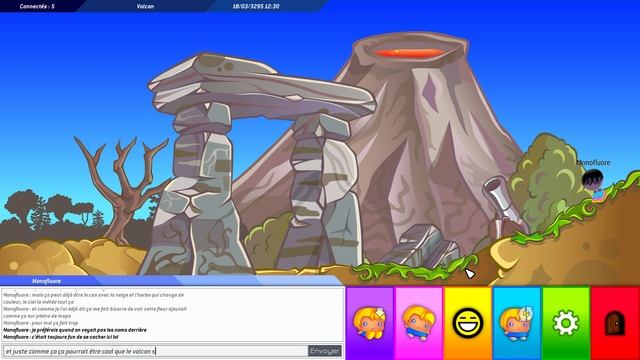This screenshot has width=640, height=360.
Task: Select the second, unlabeled chat tab
Action: [x=139, y=281]
